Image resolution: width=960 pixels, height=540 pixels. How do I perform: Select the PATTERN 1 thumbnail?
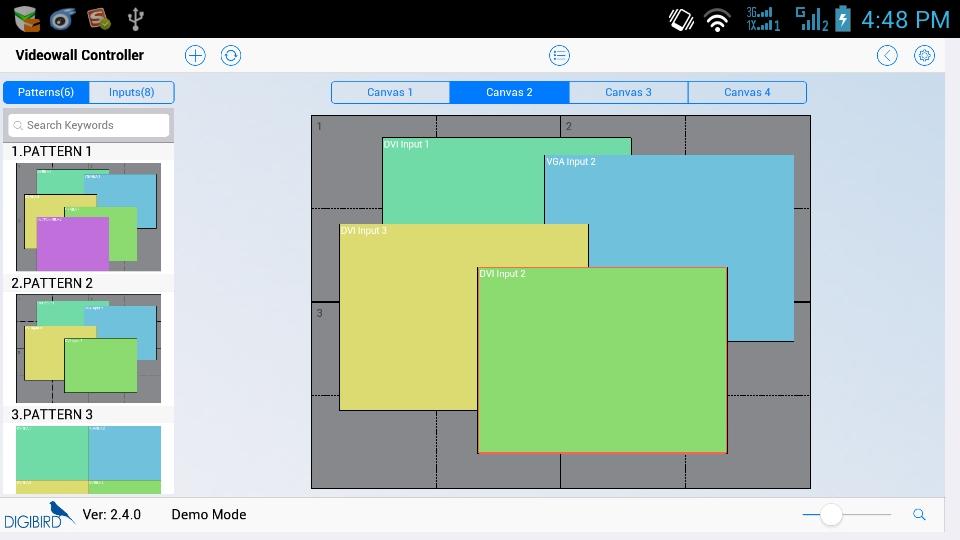pos(88,217)
